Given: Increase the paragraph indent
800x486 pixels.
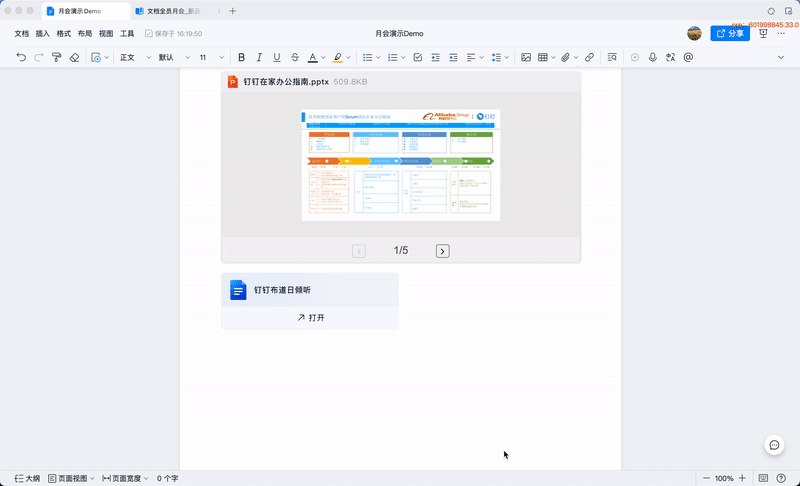Looking at the screenshot, I should pos(453,57).
